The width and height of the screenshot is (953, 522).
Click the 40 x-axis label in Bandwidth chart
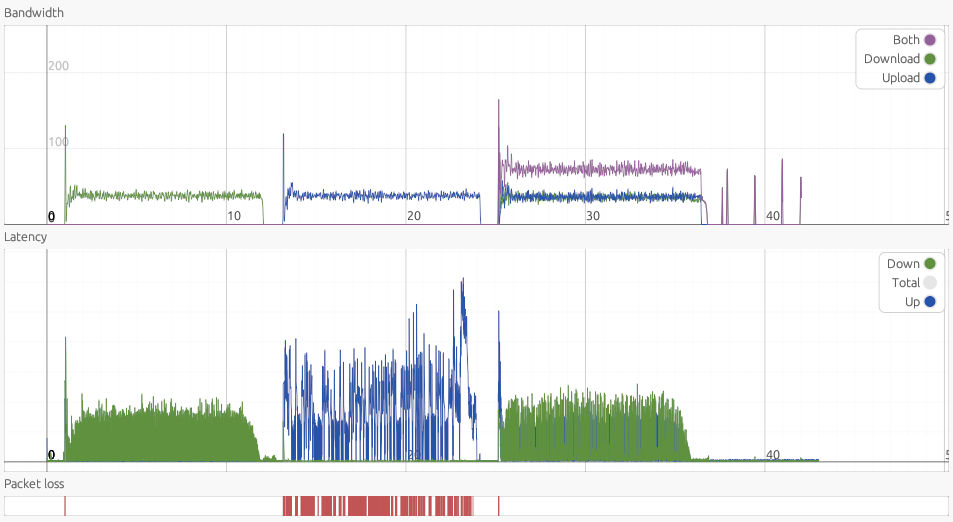pyautogui.click(x=772, y=216)
